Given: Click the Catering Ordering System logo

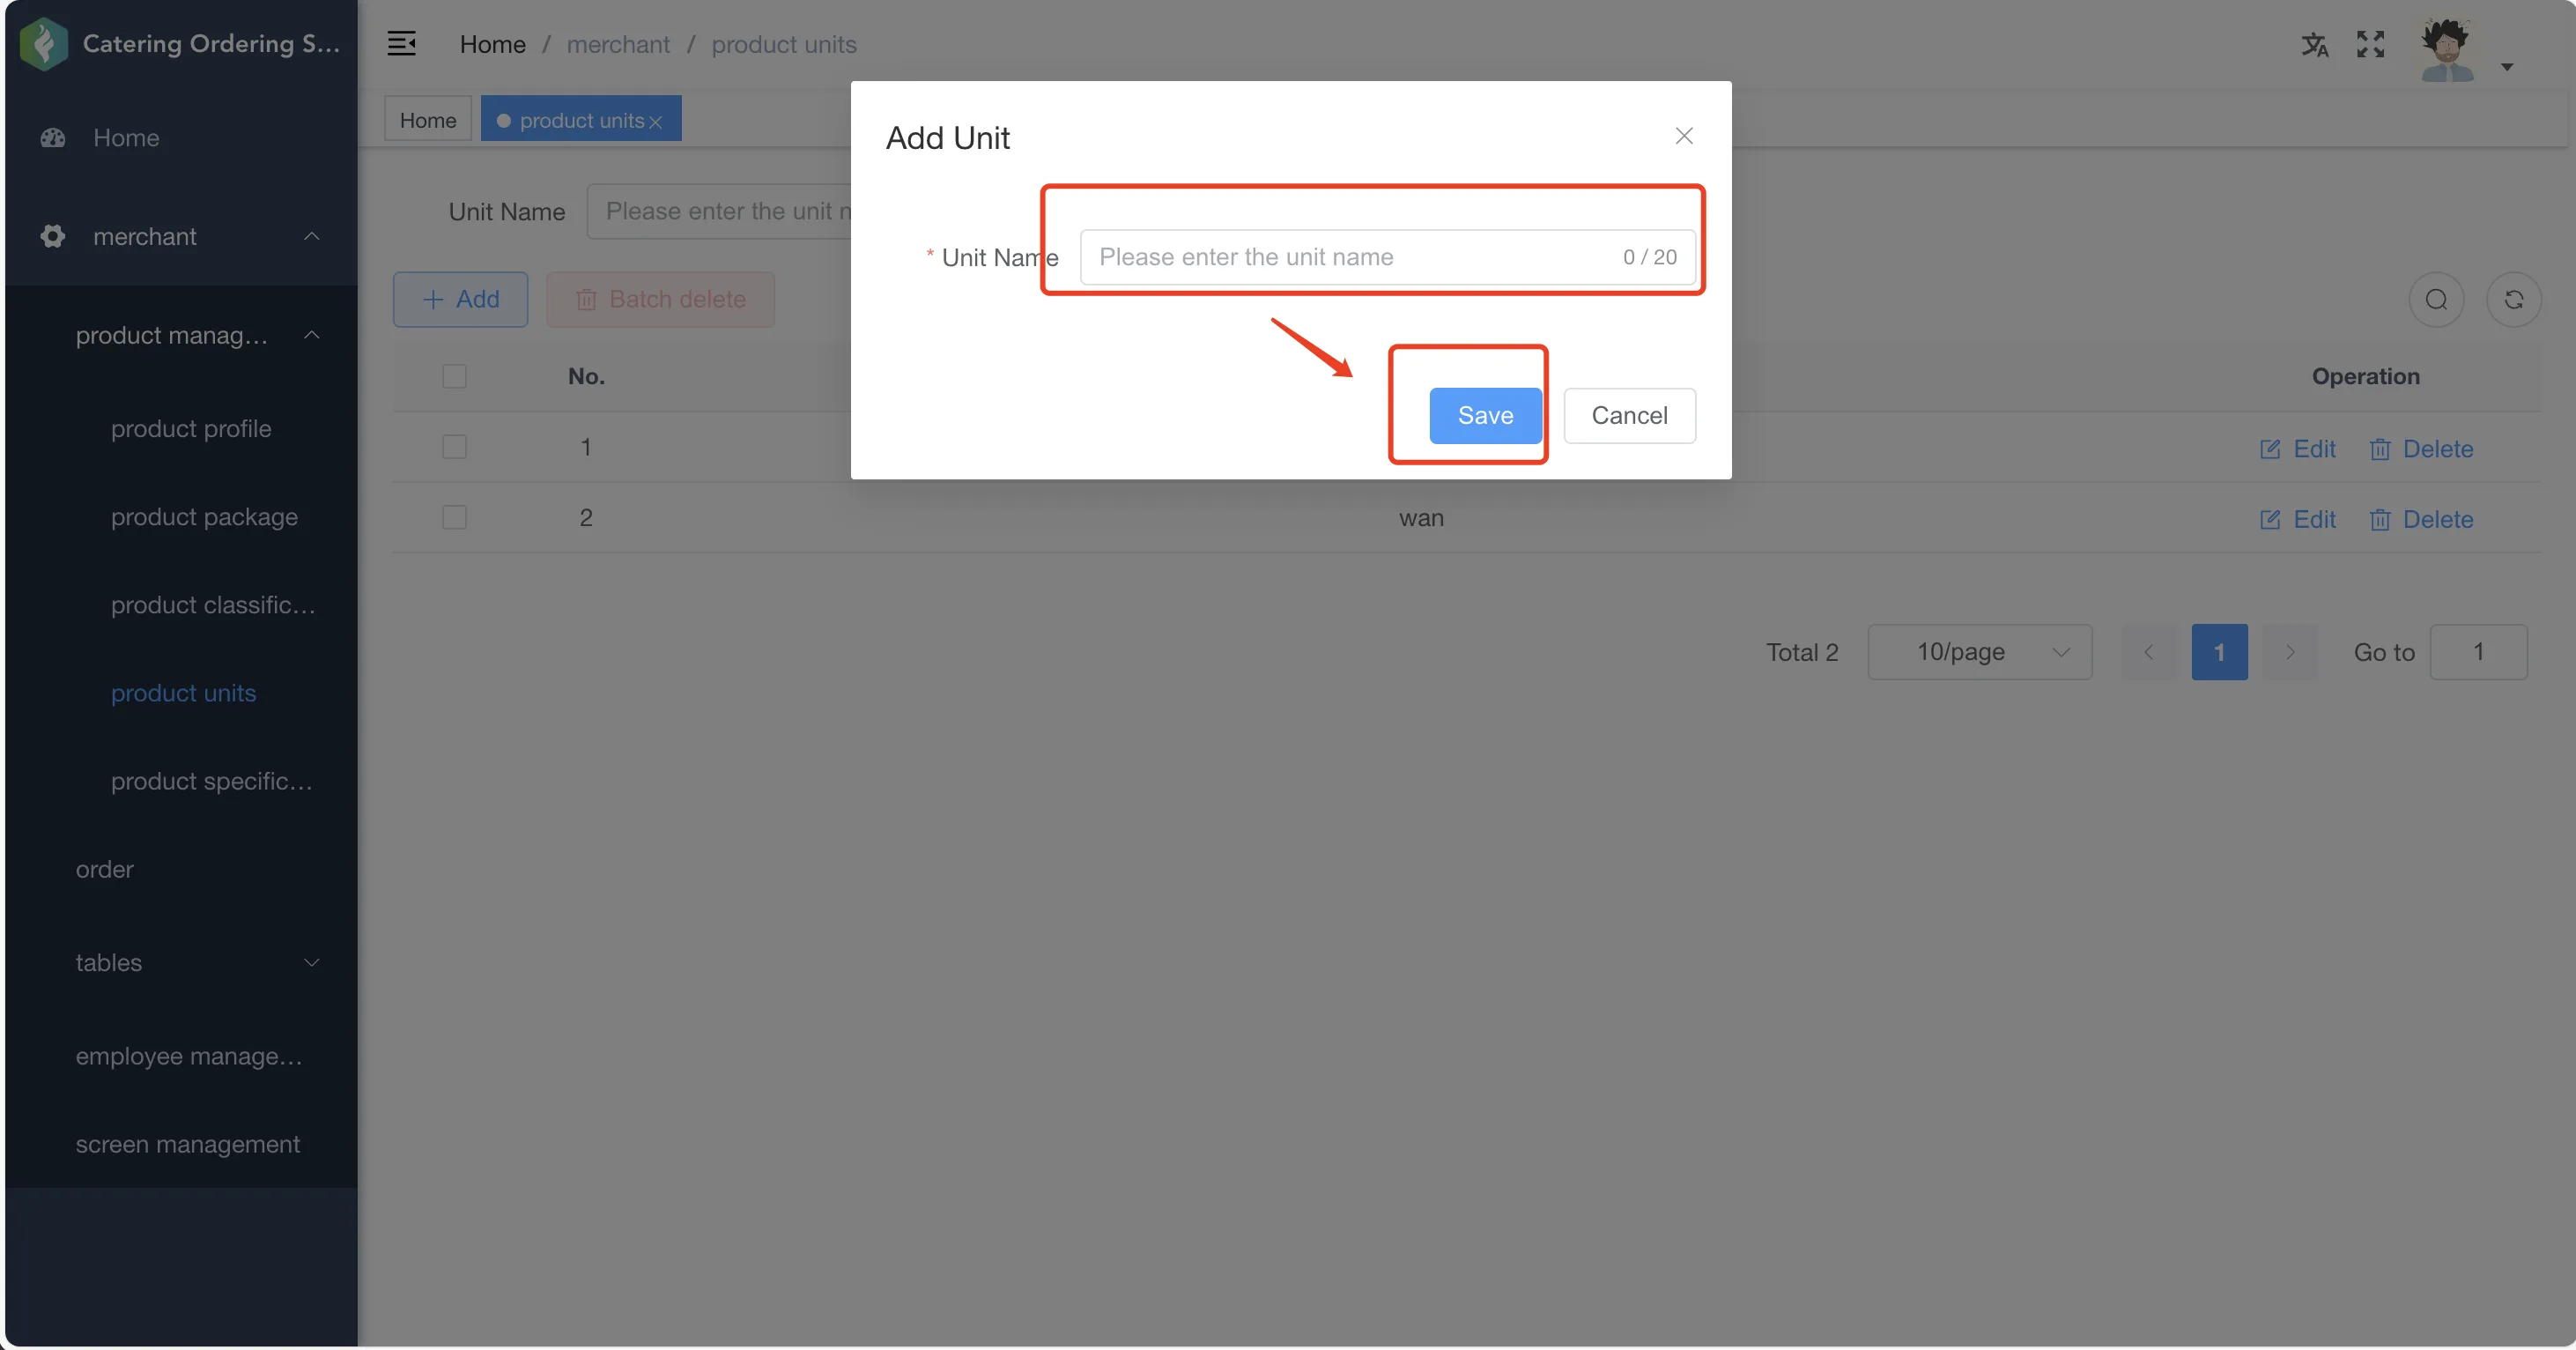Looking at the screenshot, I should pos(44,44).
